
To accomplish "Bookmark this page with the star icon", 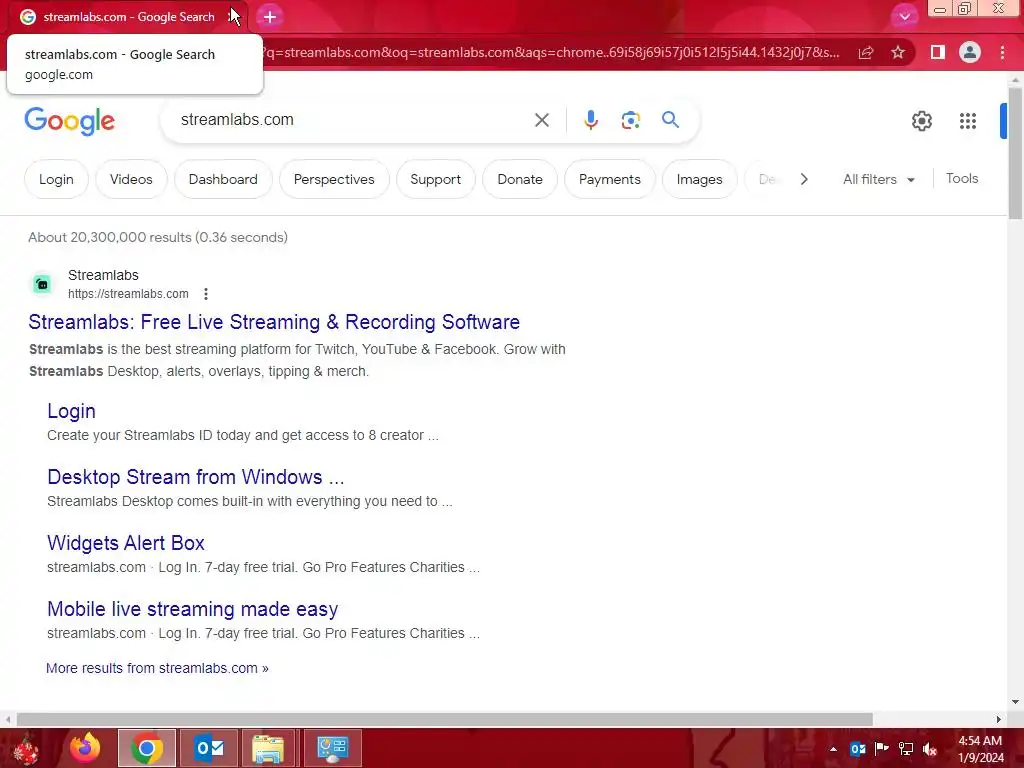I will point(898,52).
